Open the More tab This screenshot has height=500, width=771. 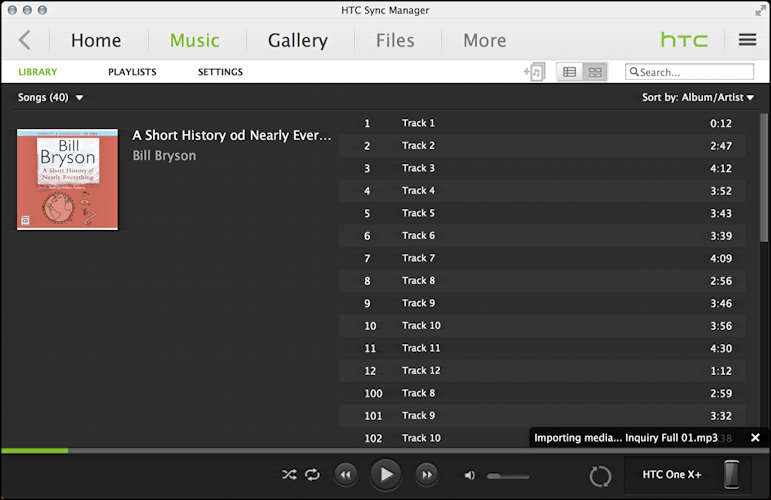coord(484,40)
